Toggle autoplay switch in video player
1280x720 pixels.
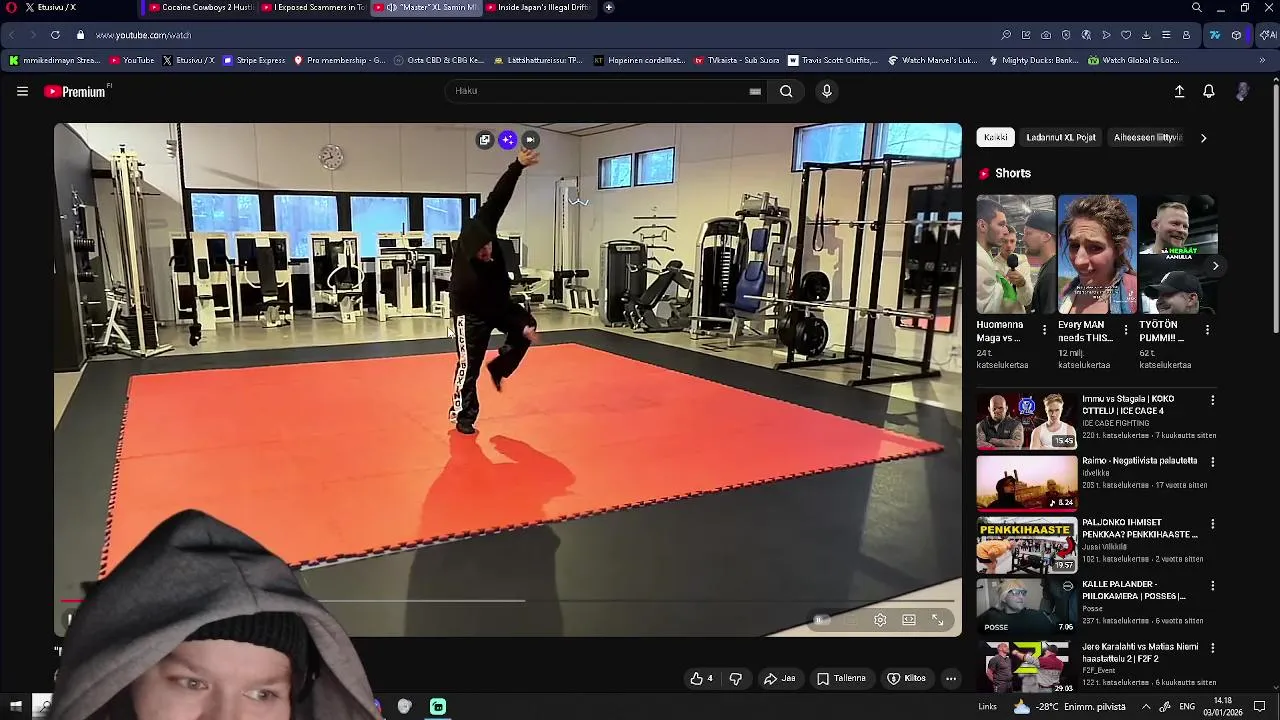822,620
